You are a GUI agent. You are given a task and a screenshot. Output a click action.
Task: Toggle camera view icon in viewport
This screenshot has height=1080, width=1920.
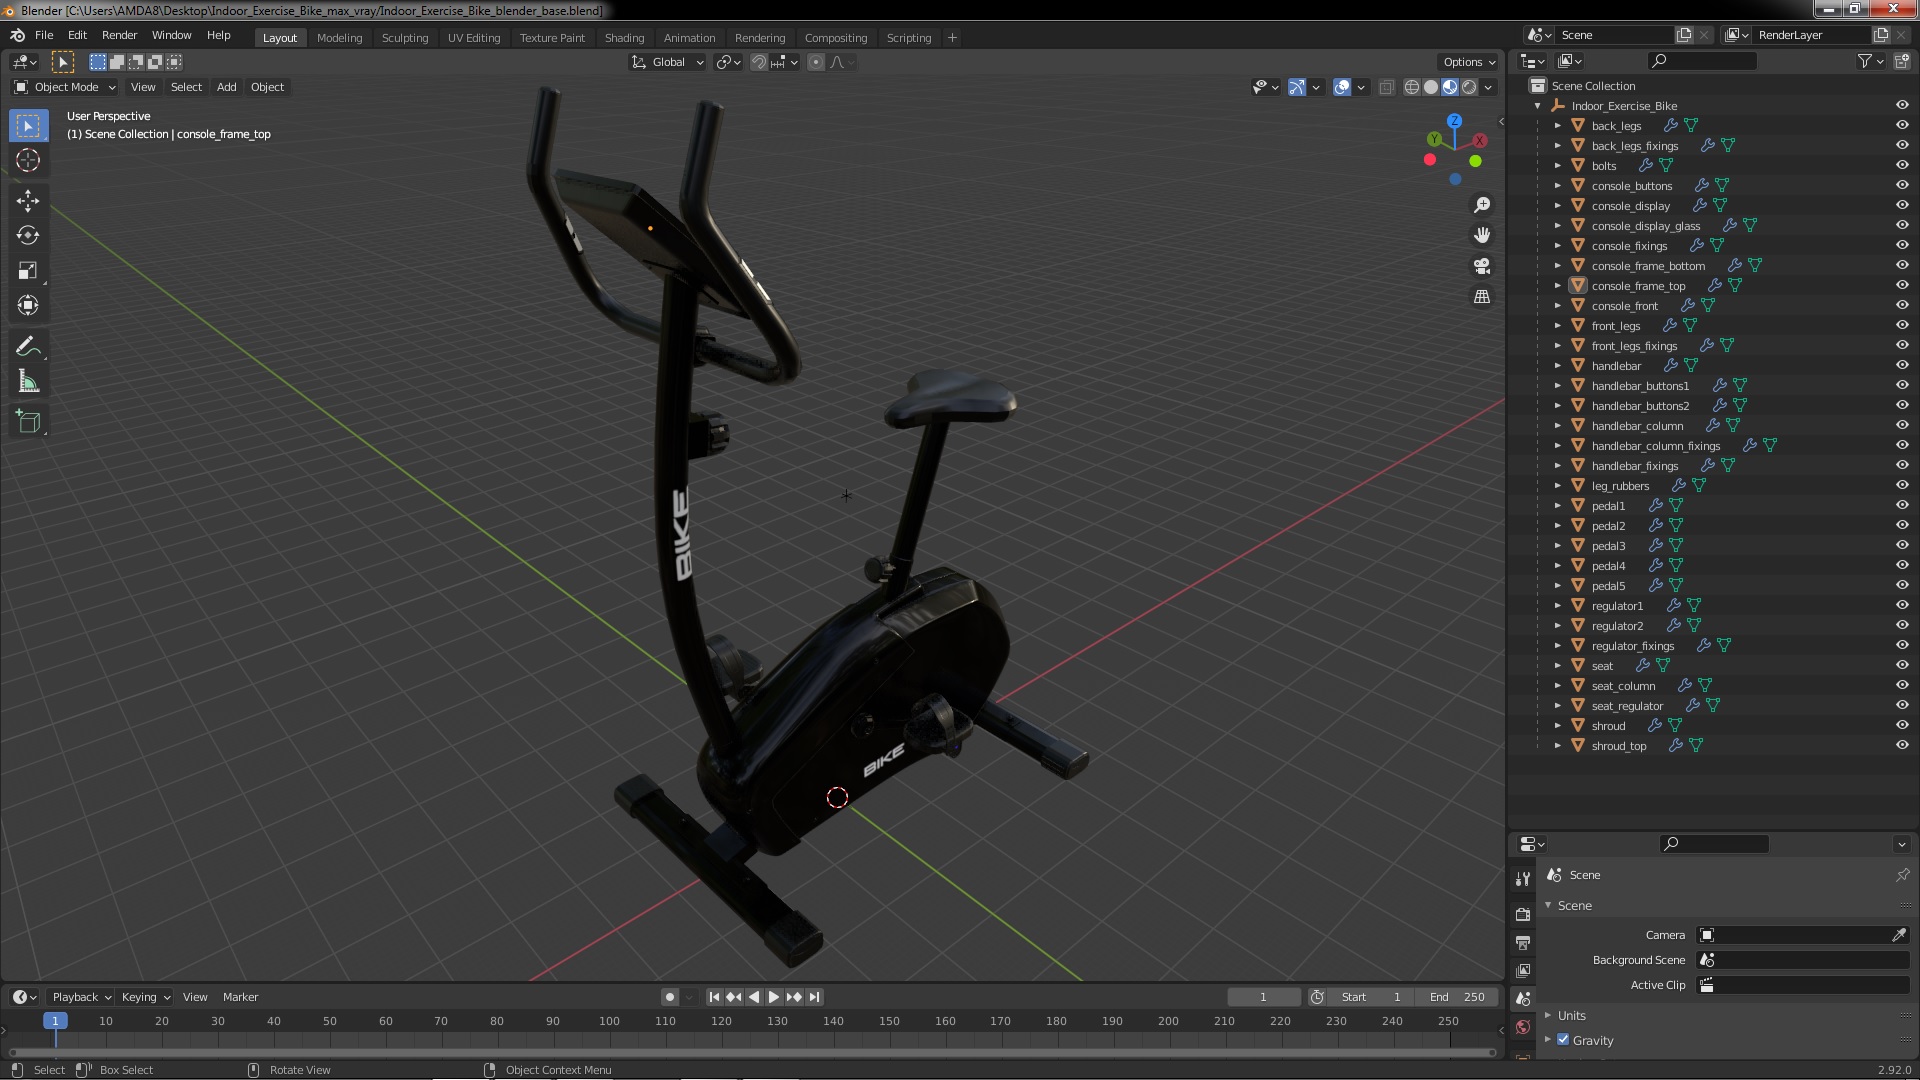(x=1482, y=266)
